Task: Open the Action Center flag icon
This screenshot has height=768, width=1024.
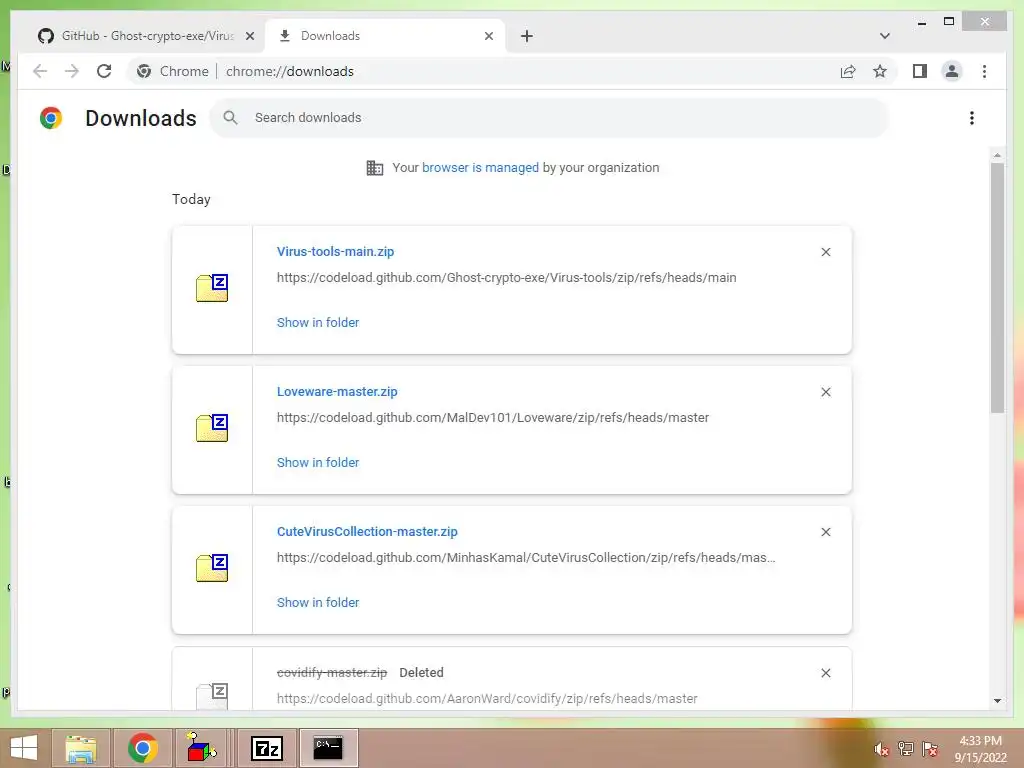Action: pos(930,749)
